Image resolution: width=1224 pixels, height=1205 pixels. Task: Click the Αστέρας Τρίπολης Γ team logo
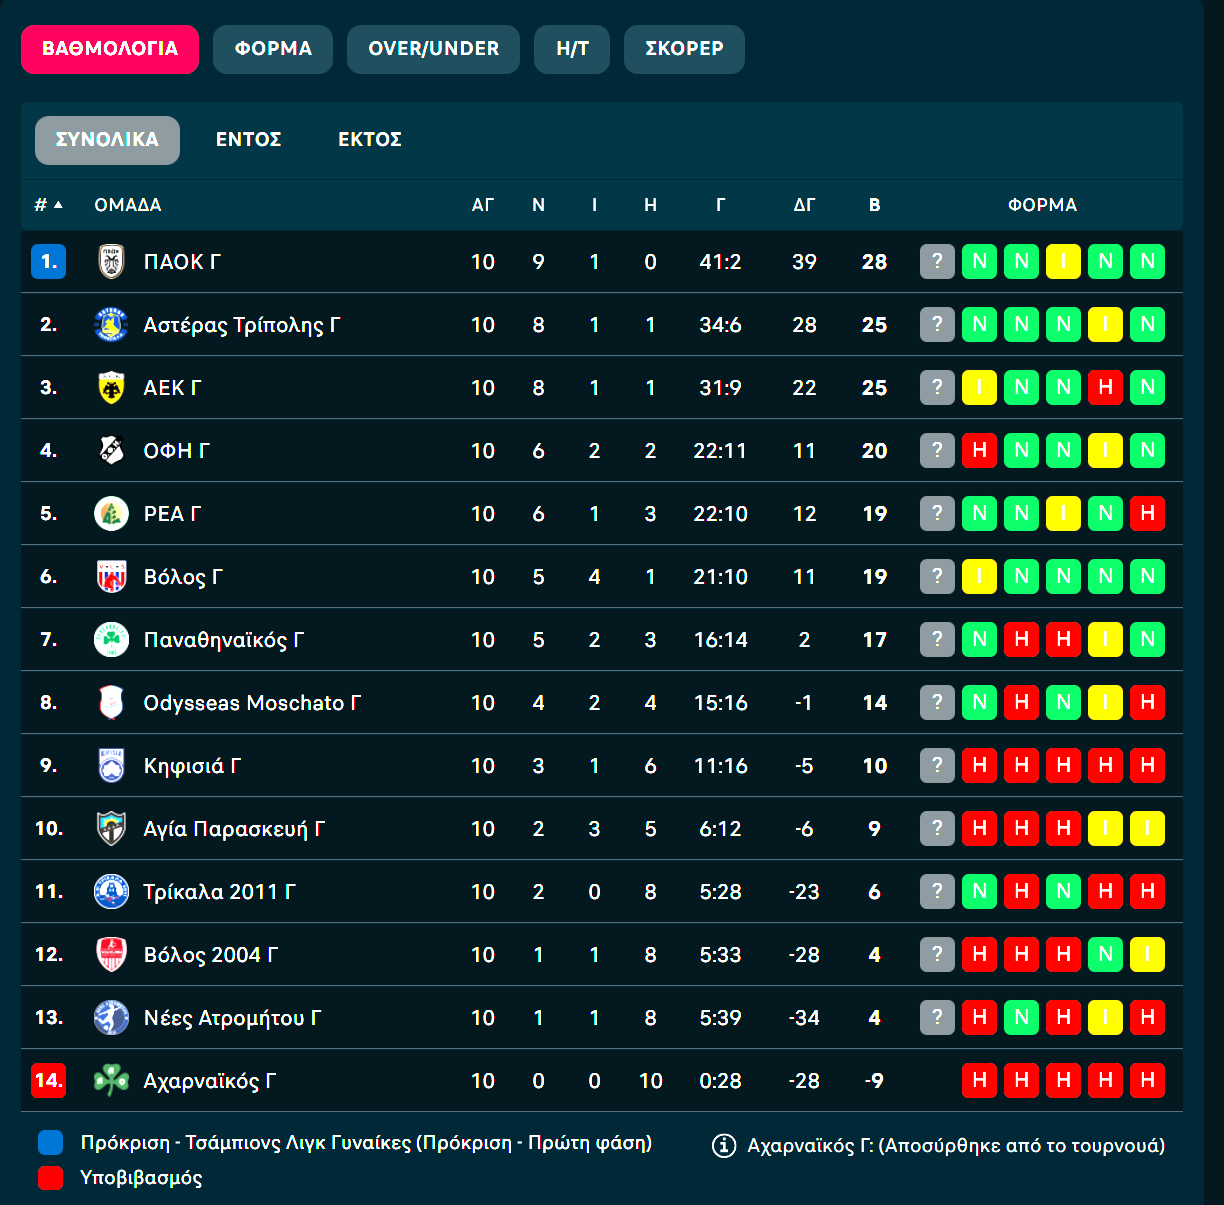(111, 325)
